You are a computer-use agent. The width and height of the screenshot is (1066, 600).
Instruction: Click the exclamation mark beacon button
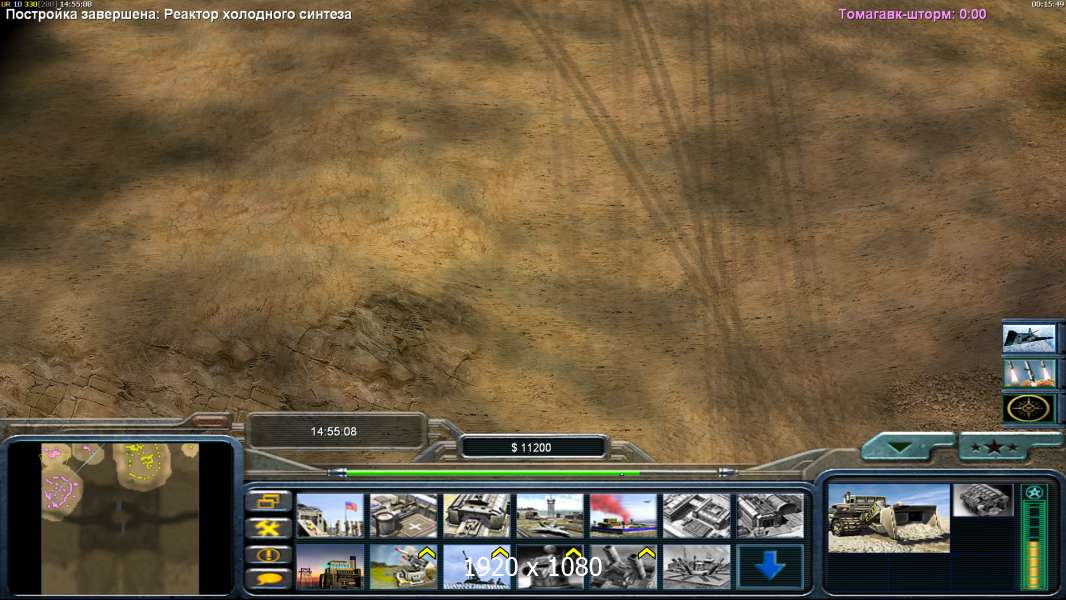tap(269, 554)
